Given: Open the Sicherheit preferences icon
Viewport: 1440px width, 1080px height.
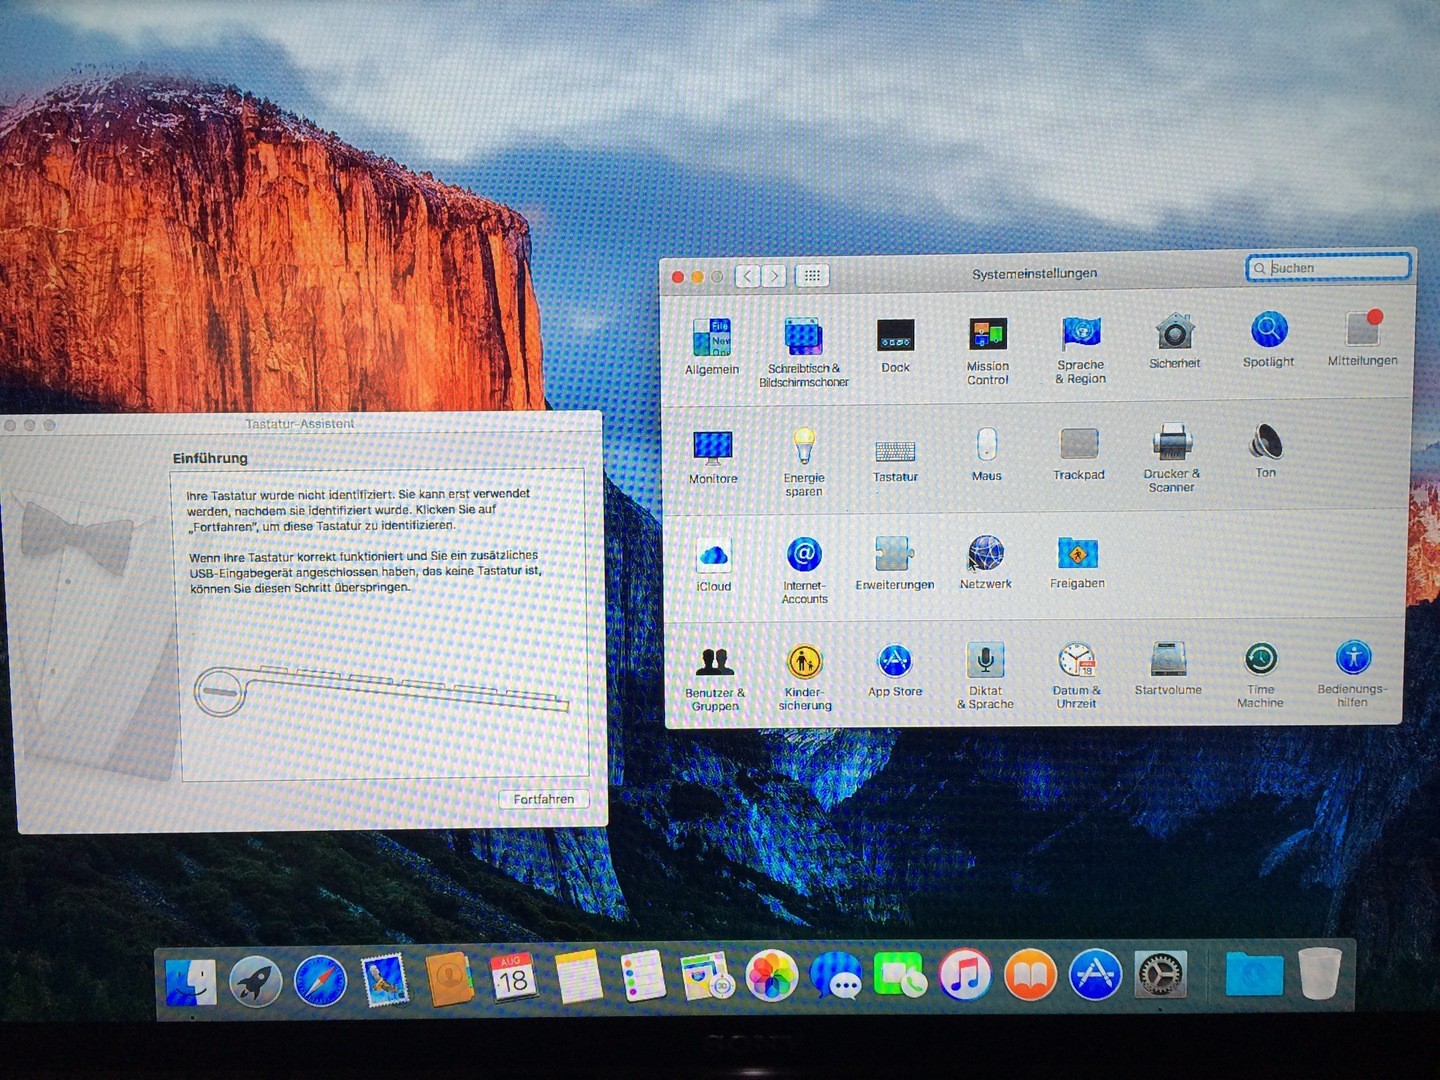Looking at the screenshot, I should [1174, 333].
